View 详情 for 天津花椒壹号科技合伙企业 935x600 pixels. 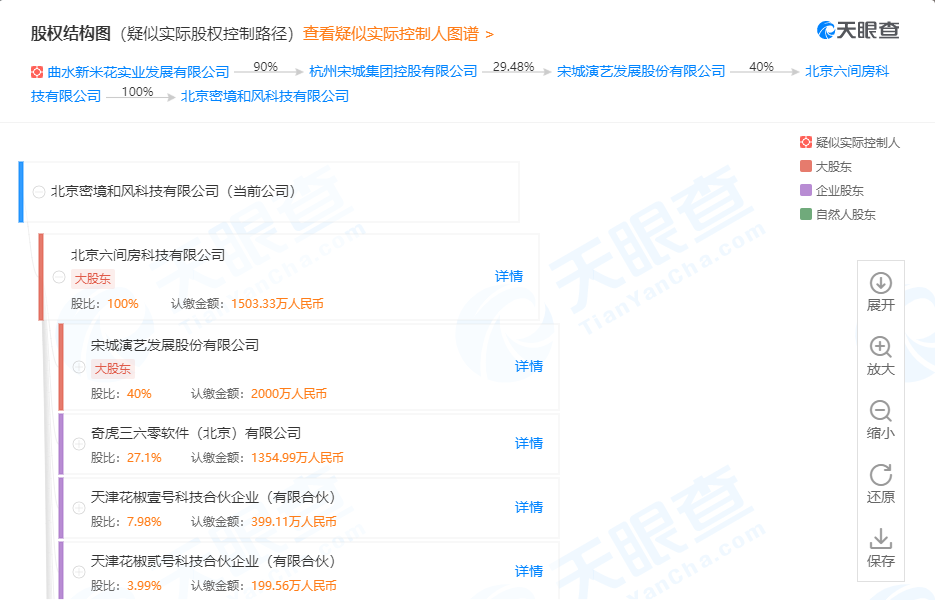[x=529, y=507]
